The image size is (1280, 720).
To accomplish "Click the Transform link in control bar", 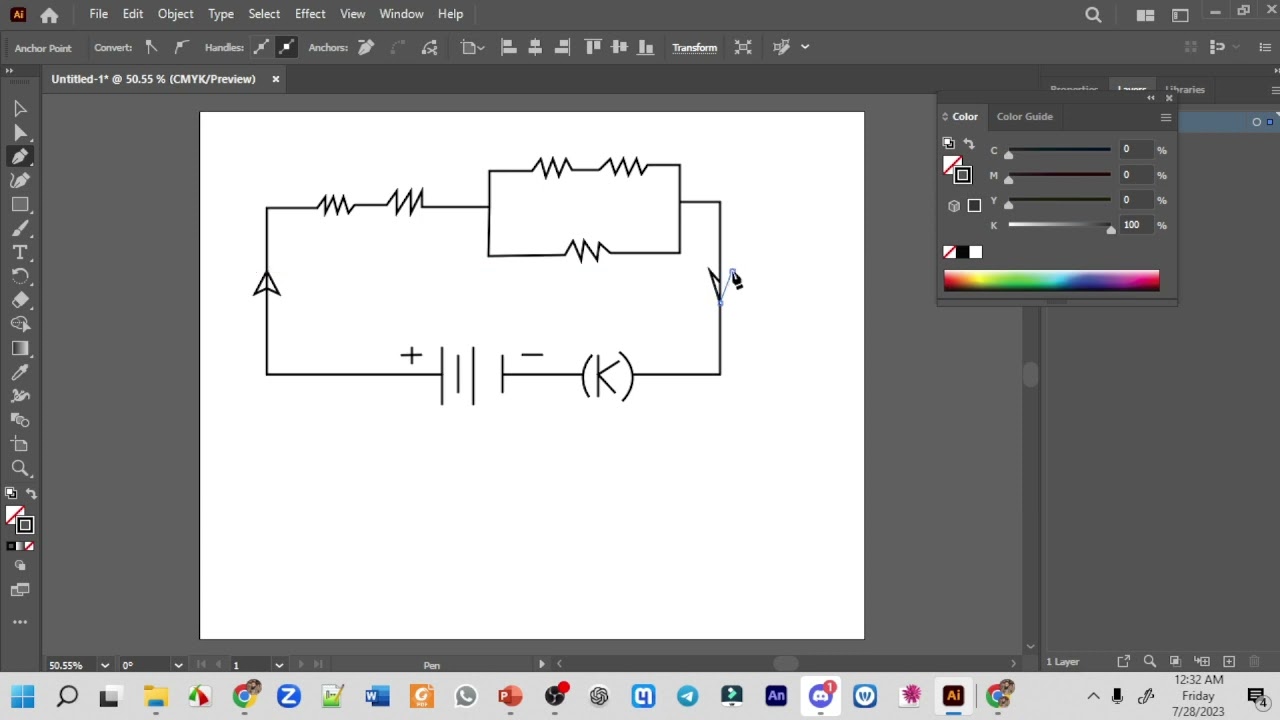I will (694, 48).
